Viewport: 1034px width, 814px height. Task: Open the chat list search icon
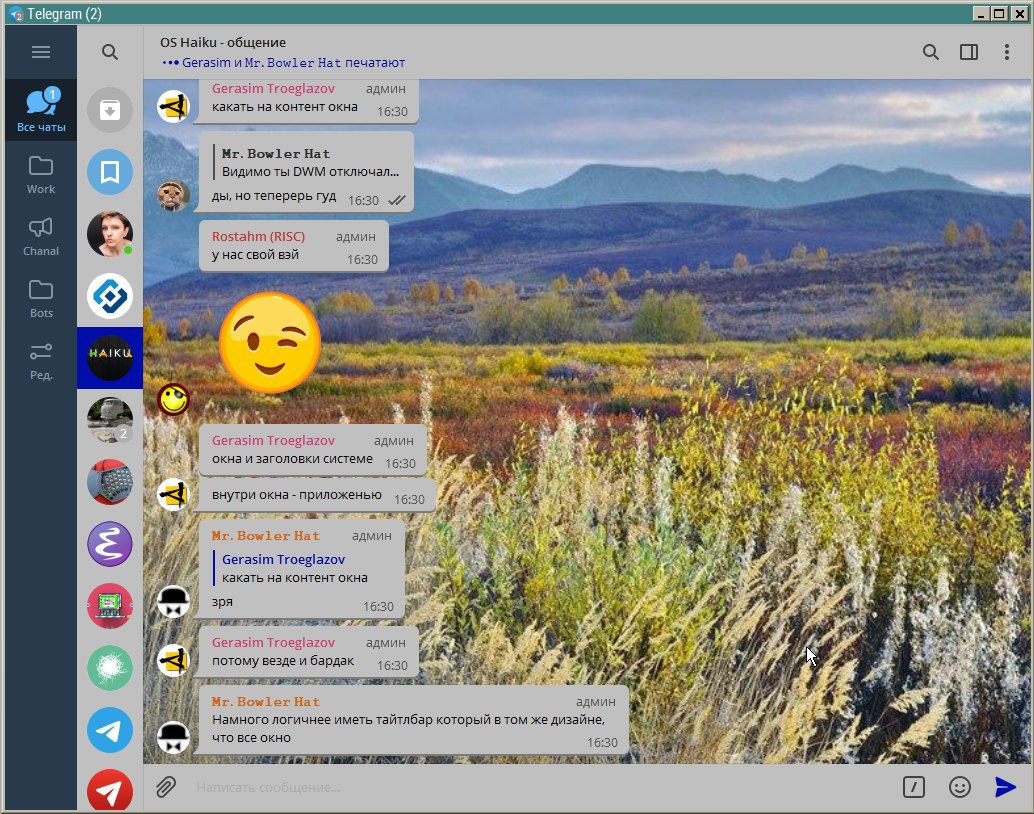[110, 52]
